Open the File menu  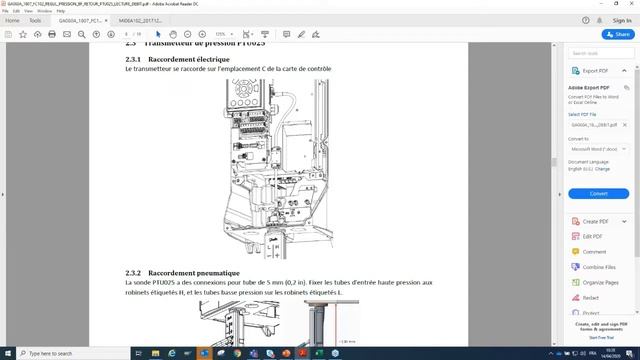pos(5,11)
